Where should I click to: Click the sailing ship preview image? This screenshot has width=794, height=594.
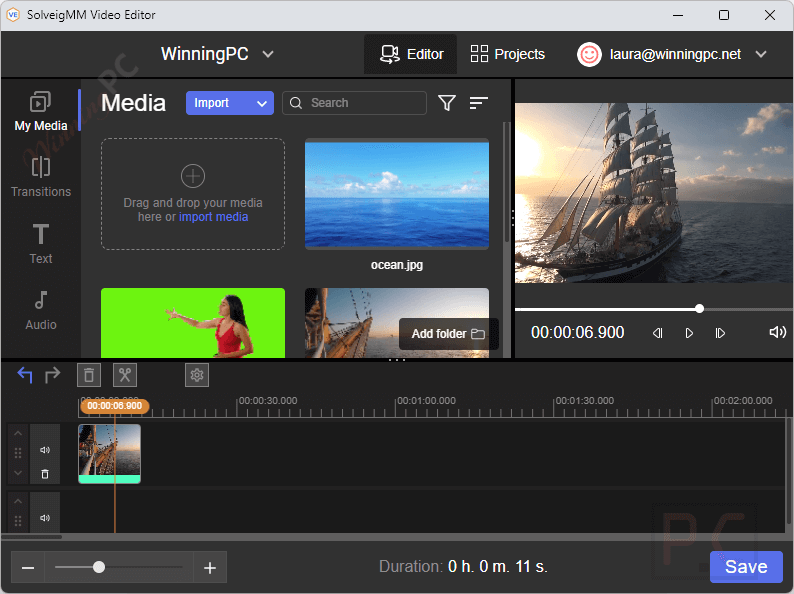[x=653, y=193]
